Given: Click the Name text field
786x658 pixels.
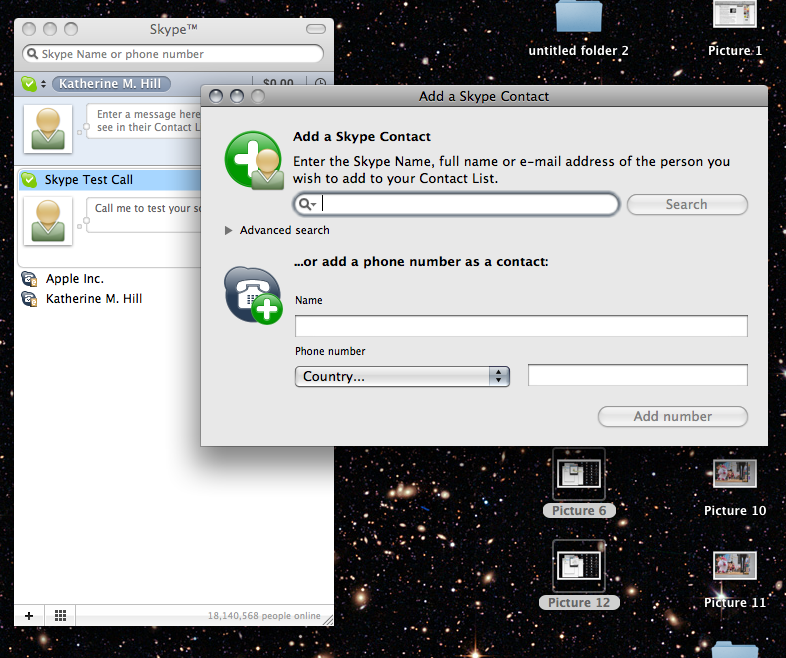Looking at the screenshot, I should 521,326.
